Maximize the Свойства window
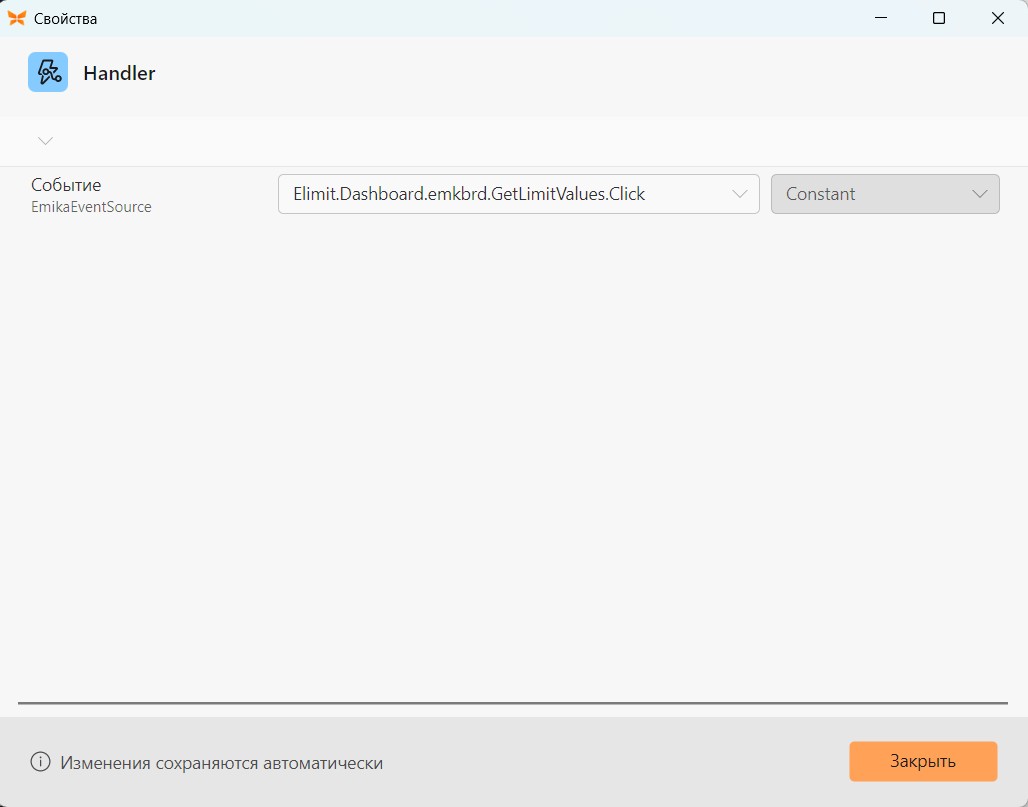 tap(939, 18)
